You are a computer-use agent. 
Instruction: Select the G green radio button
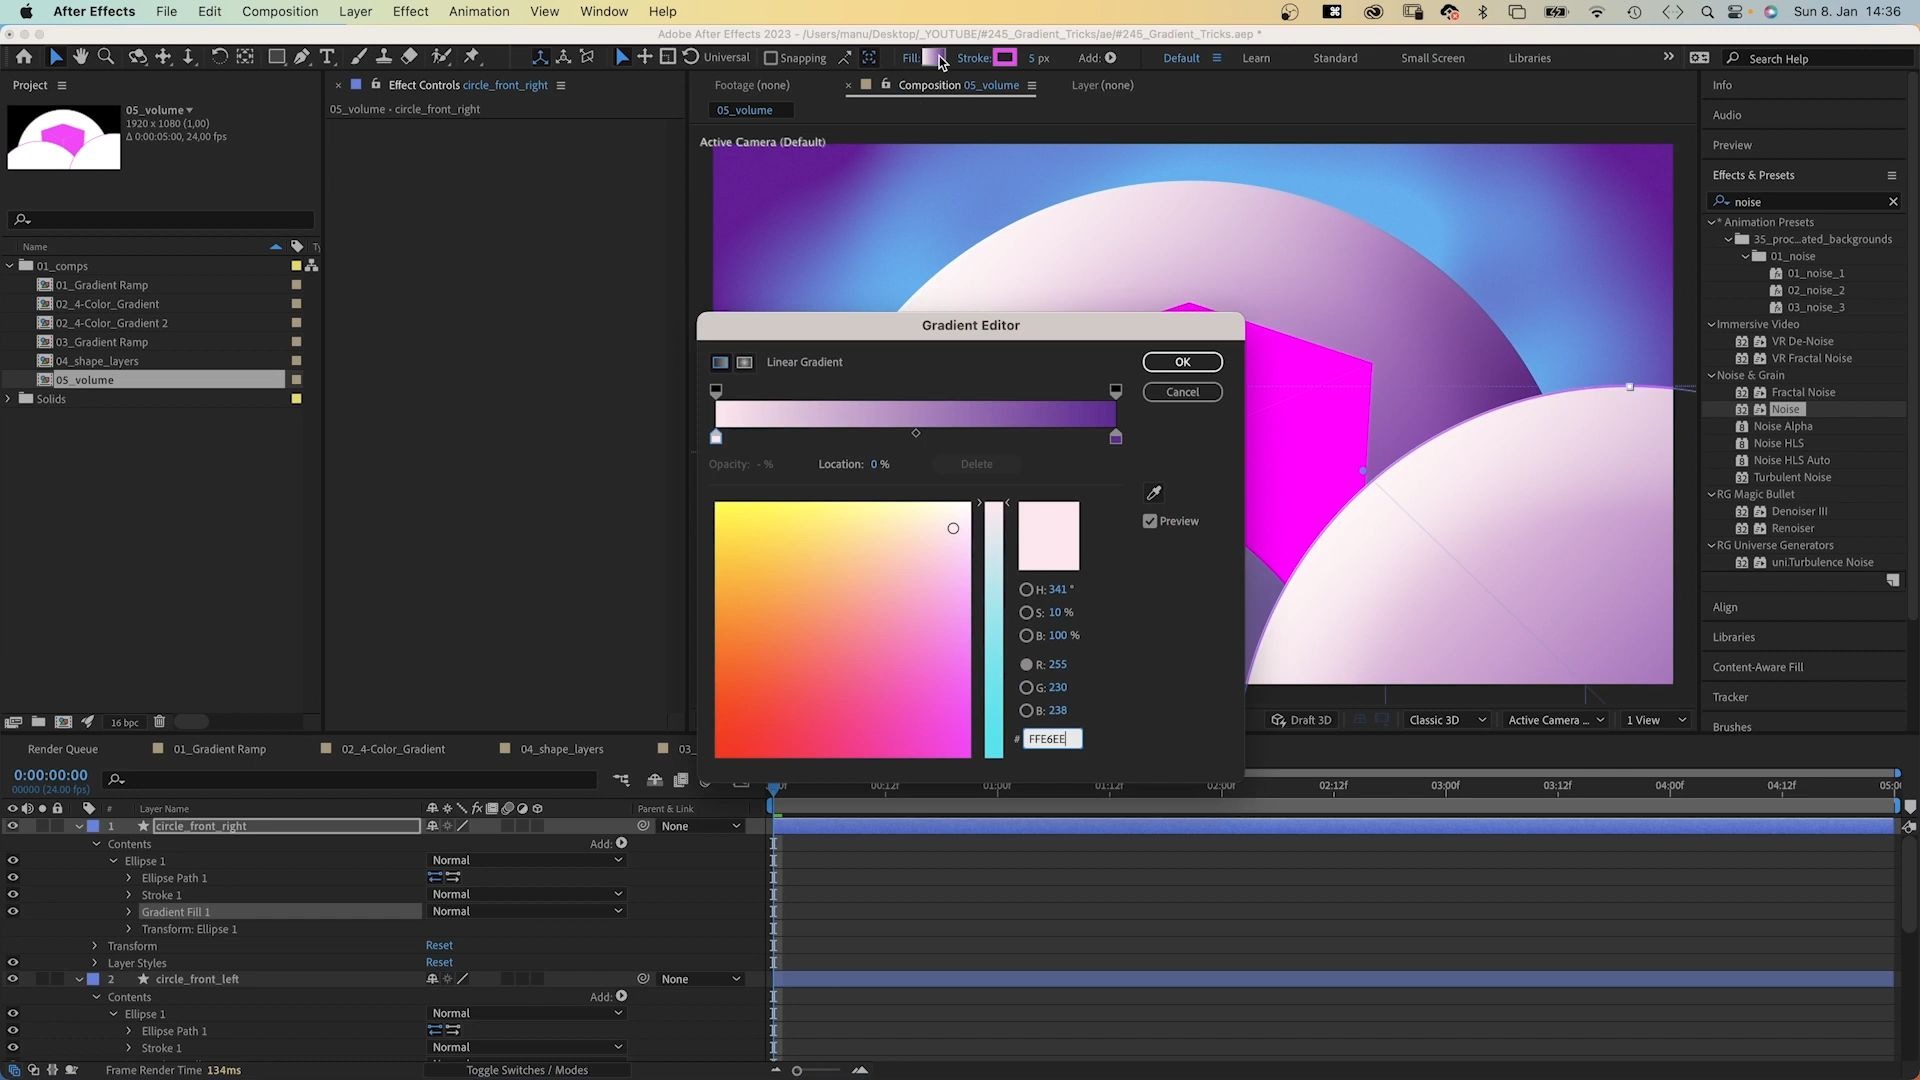pos(1026,688)
